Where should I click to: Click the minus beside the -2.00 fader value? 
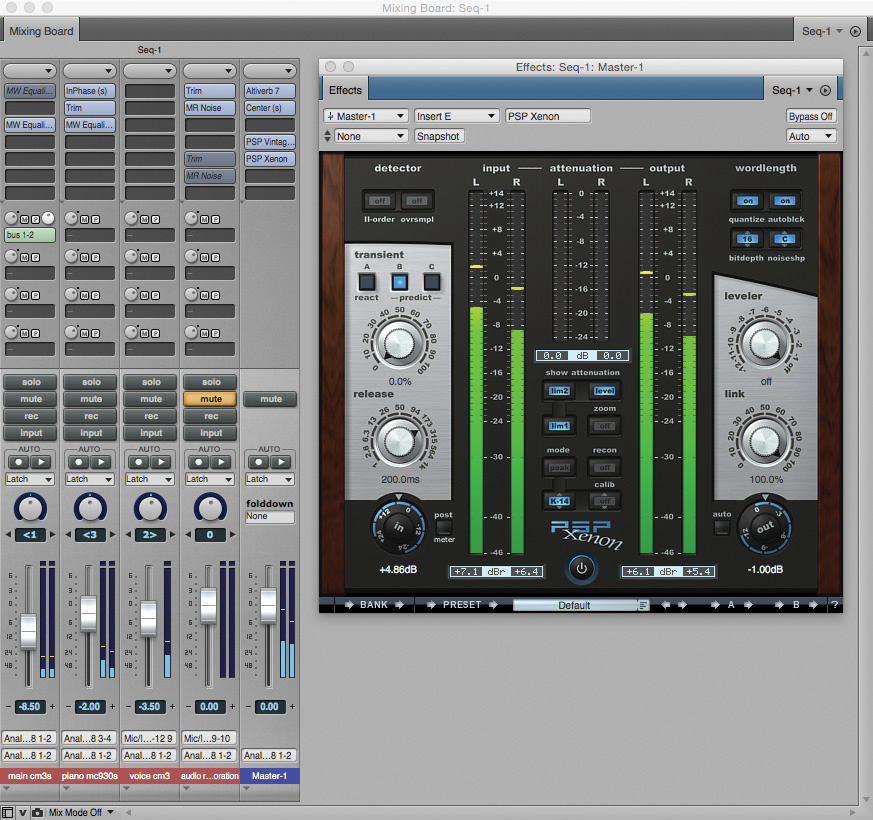(x=68, y=706)
